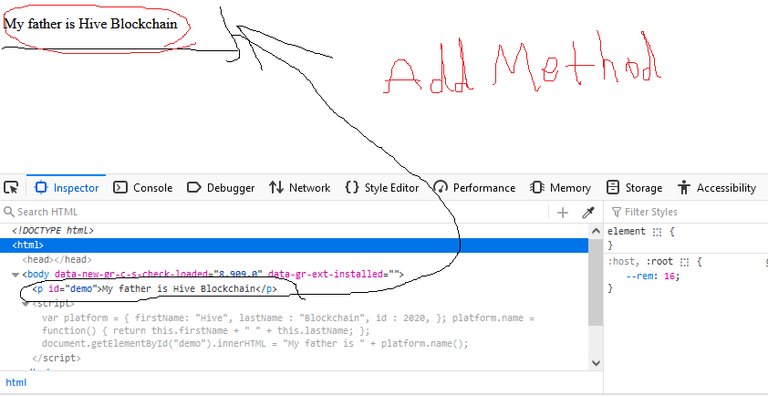The height and width of the screenshot is (397, 768).
Task: Collapse the body element arrow
Action: pos(16,275)
